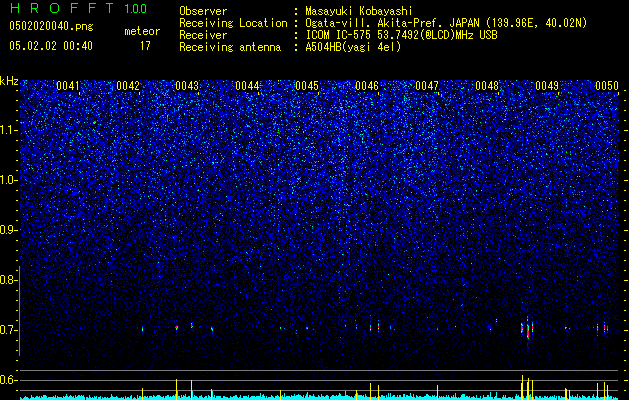Image resolution: width=629 pixels, height=400 pixels.
Task: Click the time marker 0043
Action: point(187,86)
